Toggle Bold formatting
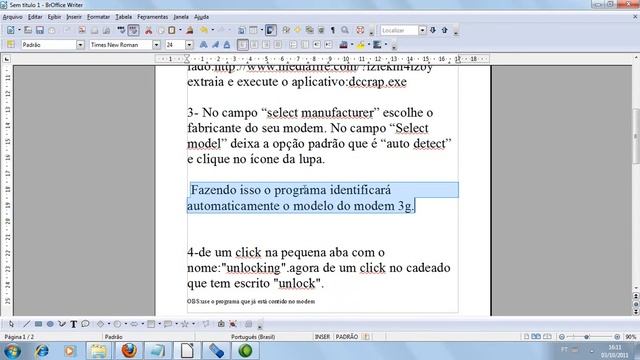The image size is (640, 360). point(203,44)
